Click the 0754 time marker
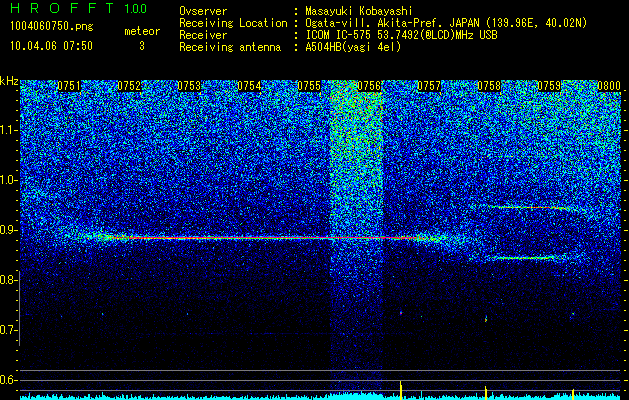This screenshot has width=629, height=400. coord(249,86)
